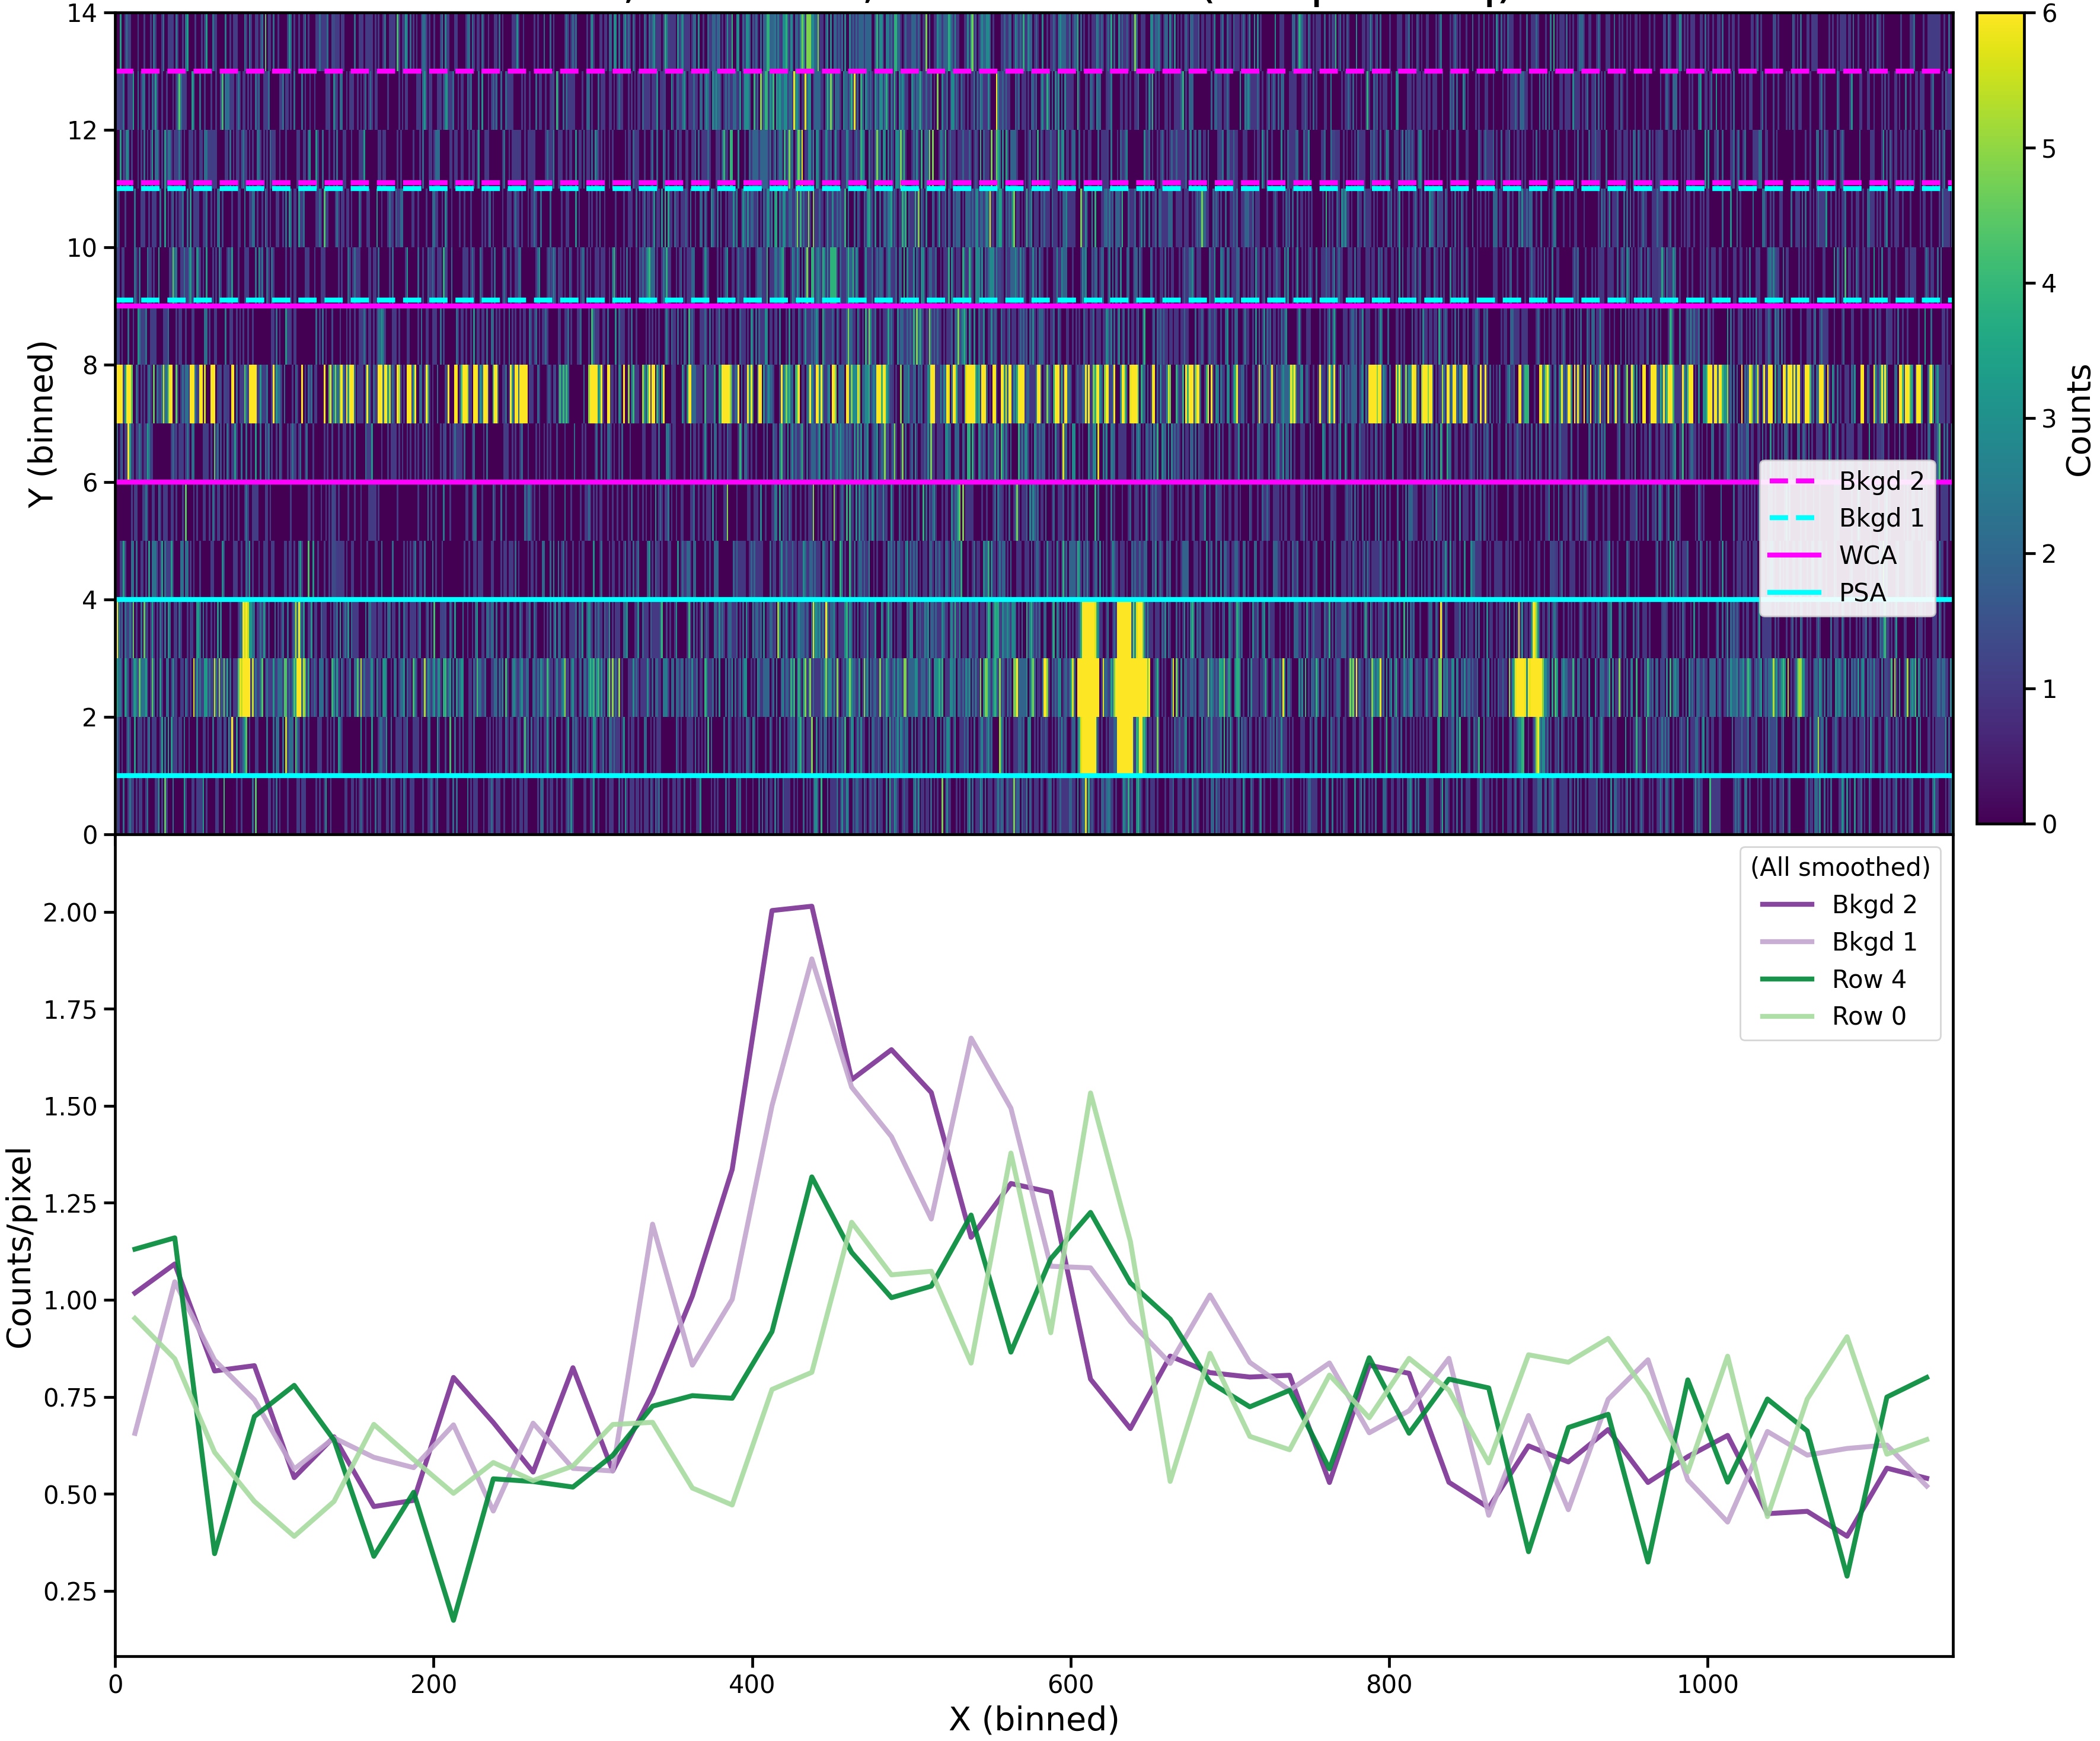Image resolution: width=2100 pixels, height=1741 pixels.
Task: Select the 'Bkgd 2' label in line-plot legend
Action: tap(1874, 904)
